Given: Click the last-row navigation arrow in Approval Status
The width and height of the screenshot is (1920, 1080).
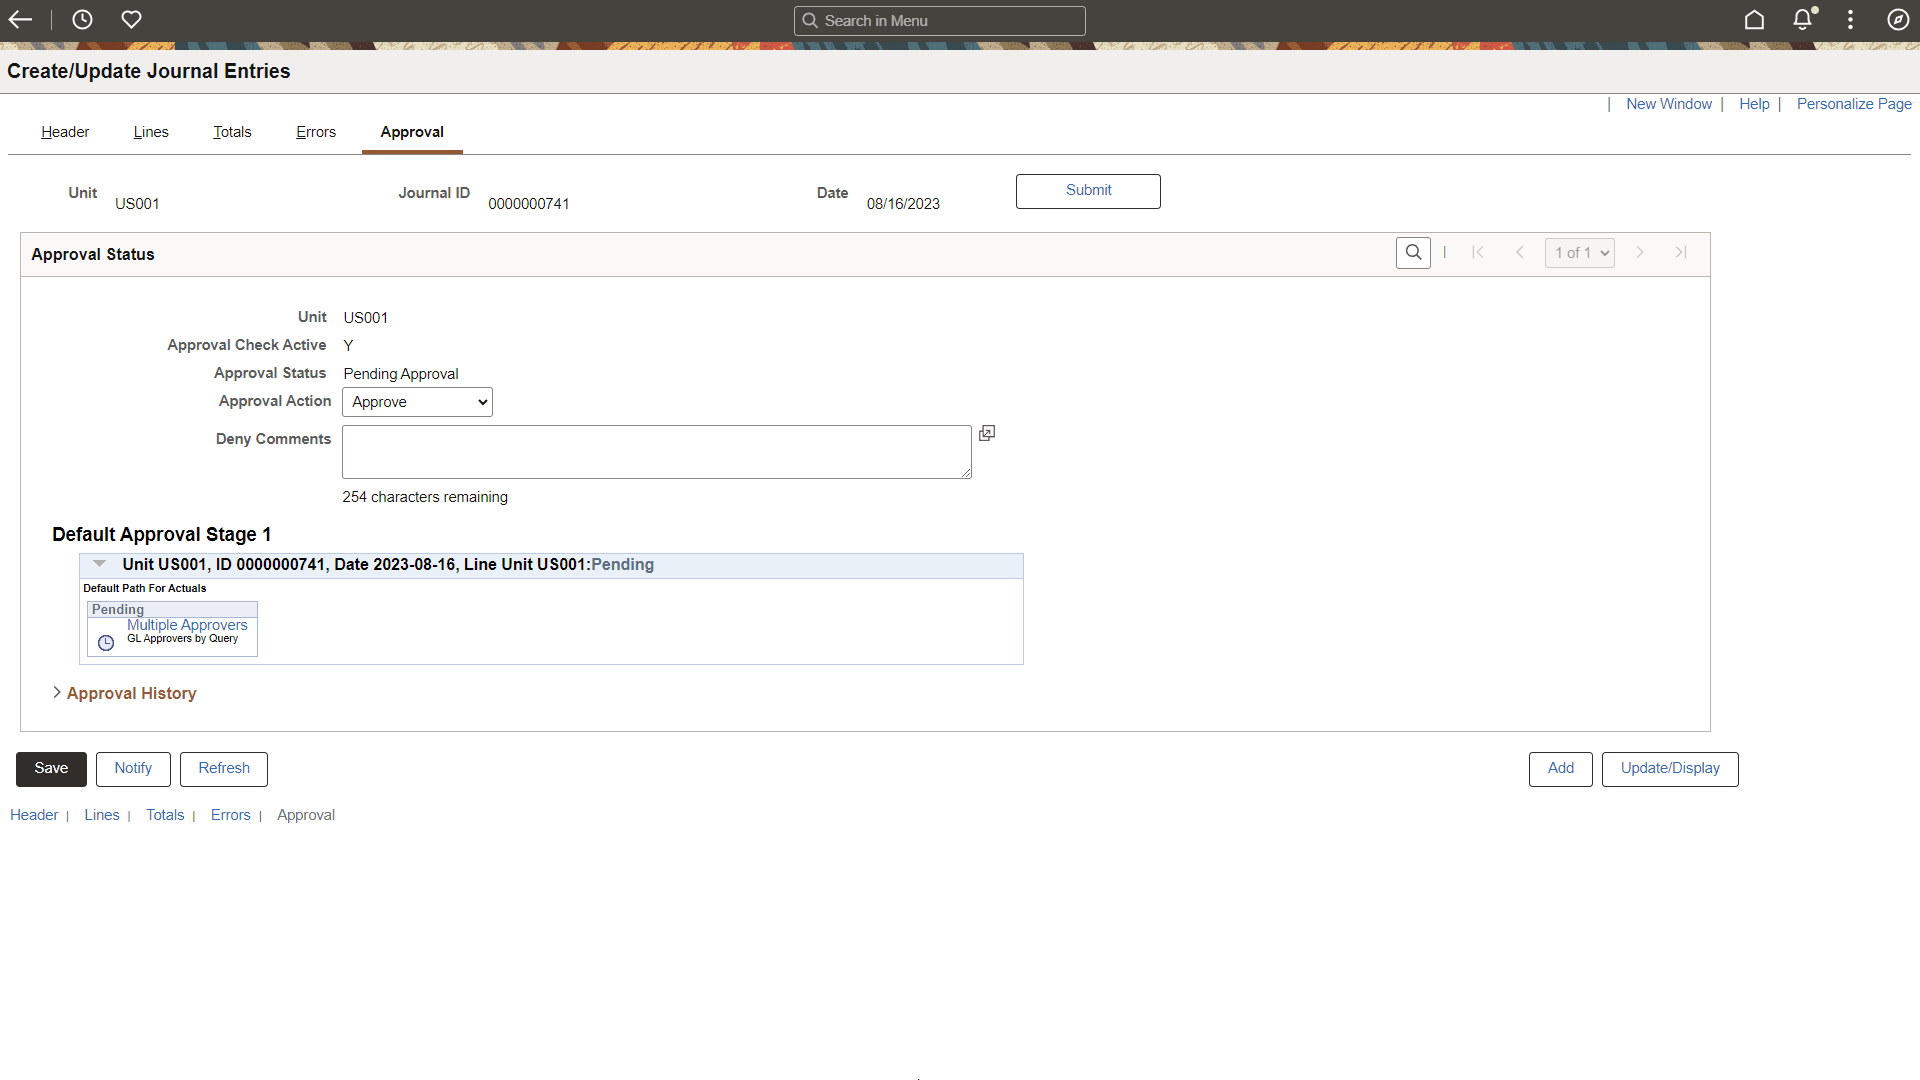Looking at the screenshot, I should tap(1680, 252).
